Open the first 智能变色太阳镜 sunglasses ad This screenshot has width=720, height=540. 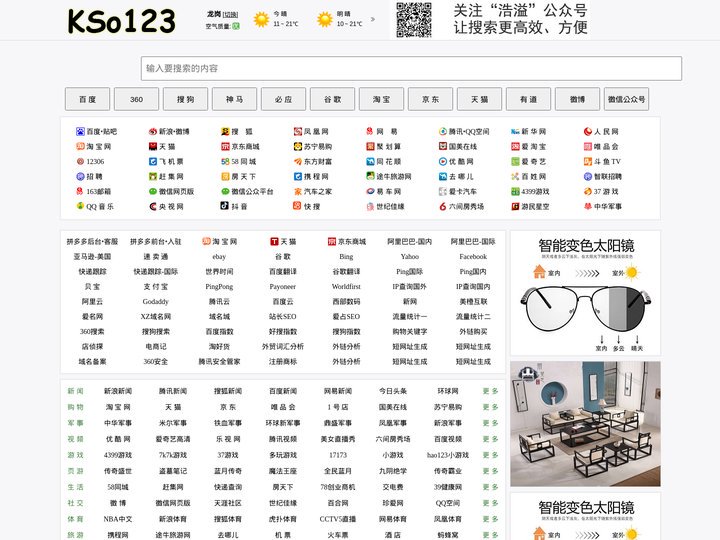tap(585, 293)
